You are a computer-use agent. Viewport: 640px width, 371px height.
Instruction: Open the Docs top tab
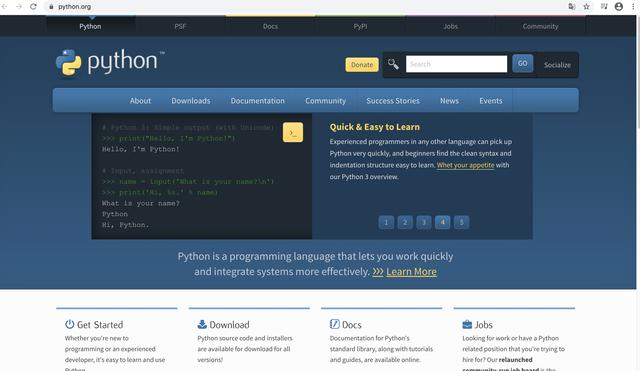tap(270, 26)
